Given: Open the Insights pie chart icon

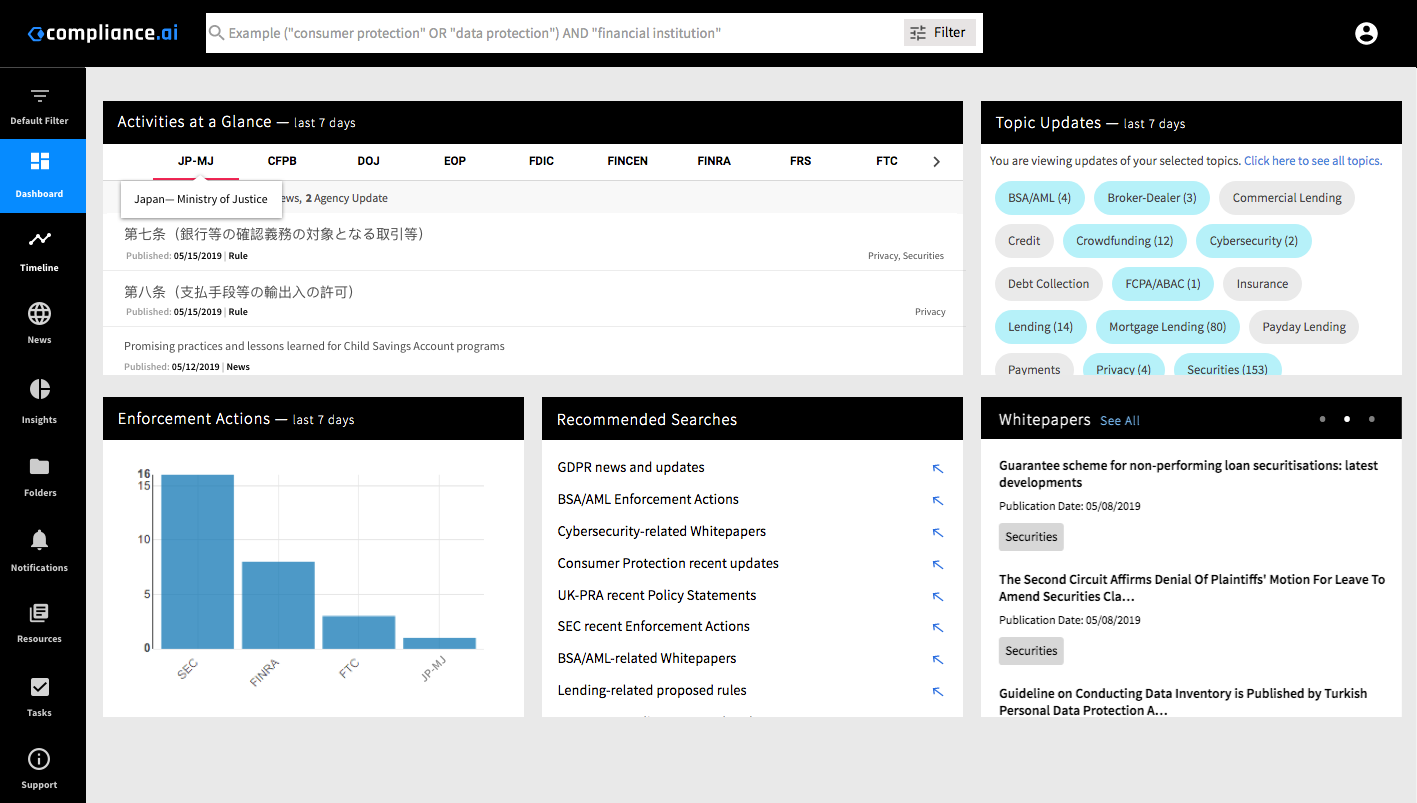Looking at the screenshot, I should coord(39,389).
